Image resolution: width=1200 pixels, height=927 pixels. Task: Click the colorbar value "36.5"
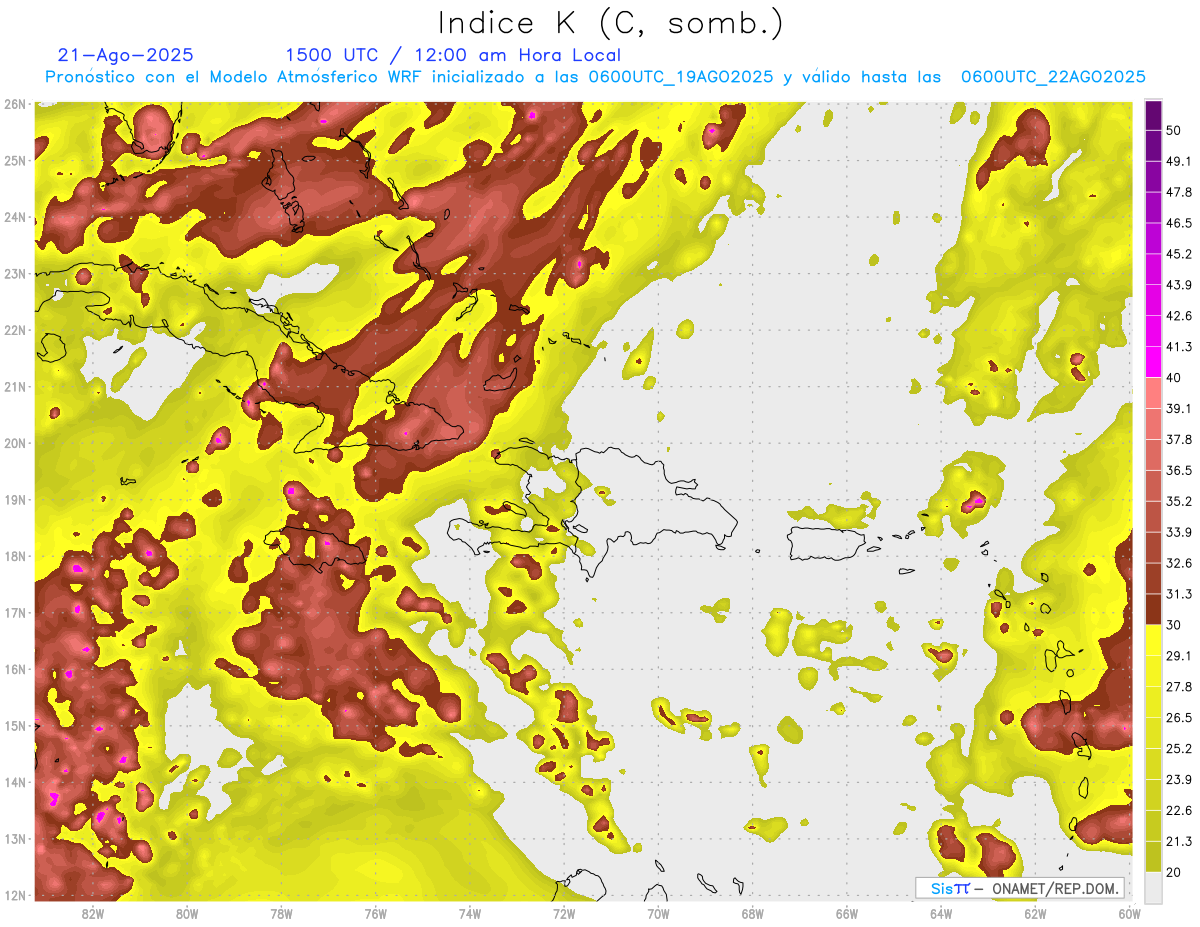1178,470
